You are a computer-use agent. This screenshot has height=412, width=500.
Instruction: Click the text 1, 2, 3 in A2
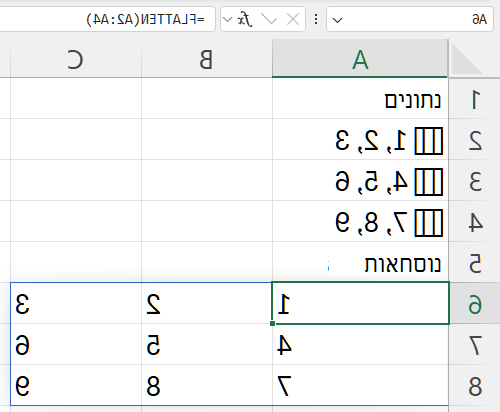tap(371, 141)
